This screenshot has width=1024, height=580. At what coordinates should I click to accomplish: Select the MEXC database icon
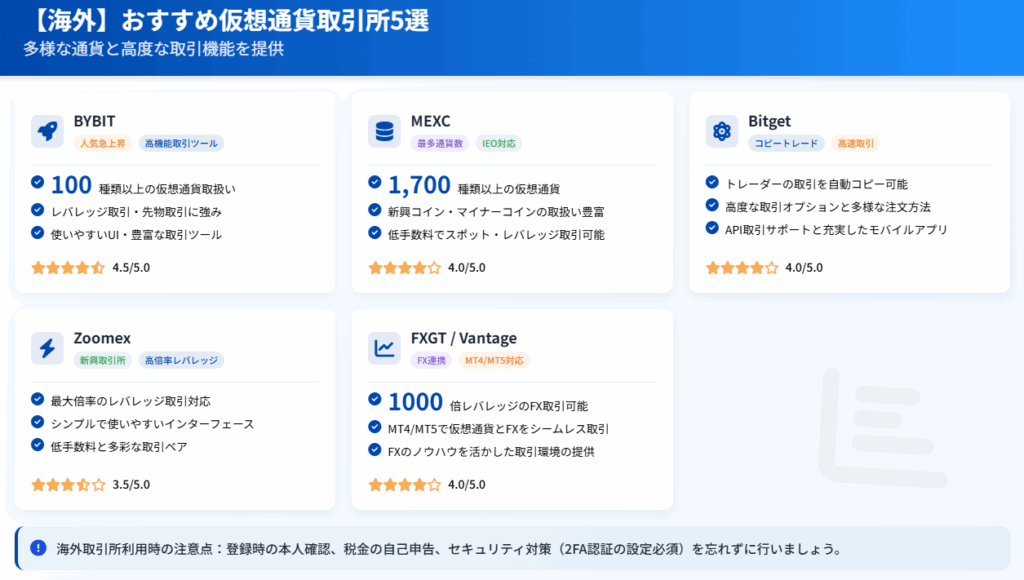385,131
